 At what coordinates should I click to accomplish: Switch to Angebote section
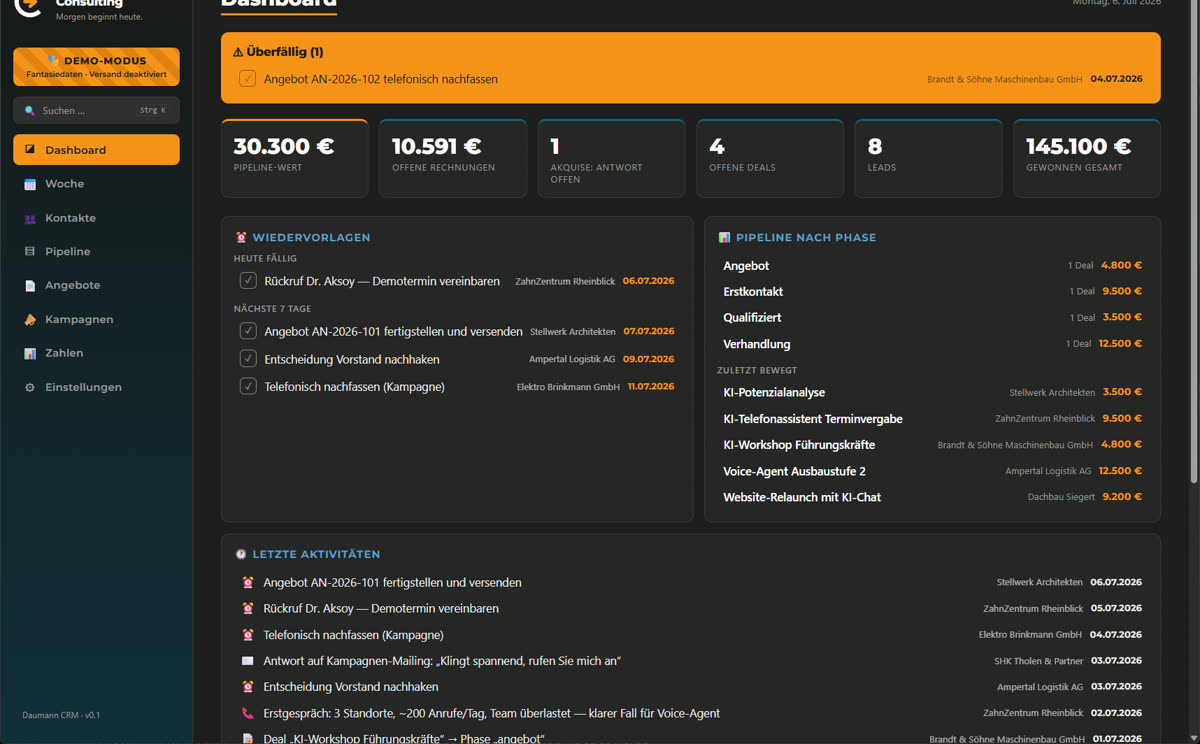click(x=96, y=286)
